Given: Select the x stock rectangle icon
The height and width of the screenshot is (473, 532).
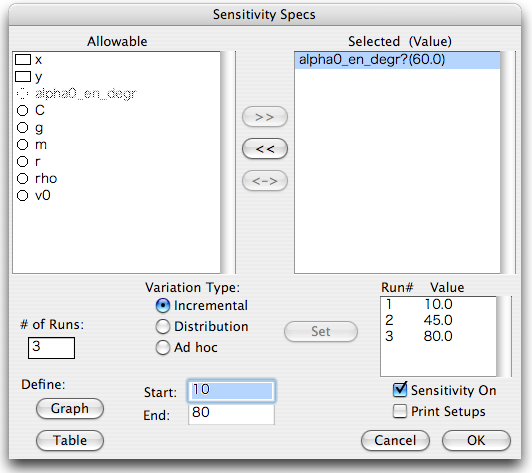Looking at the screenshot, I should 23,60.
